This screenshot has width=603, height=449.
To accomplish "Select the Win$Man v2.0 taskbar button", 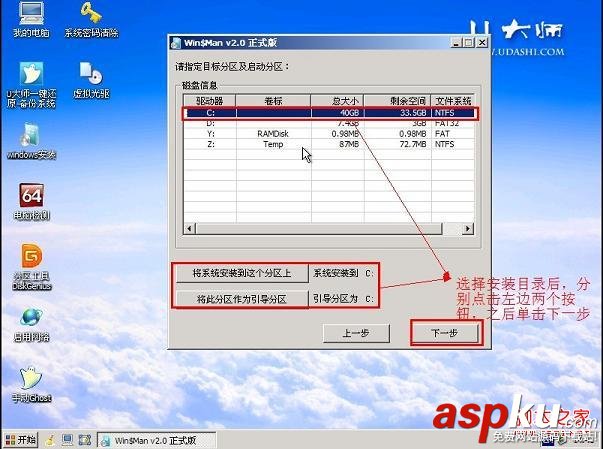I will tap(156, 440).
